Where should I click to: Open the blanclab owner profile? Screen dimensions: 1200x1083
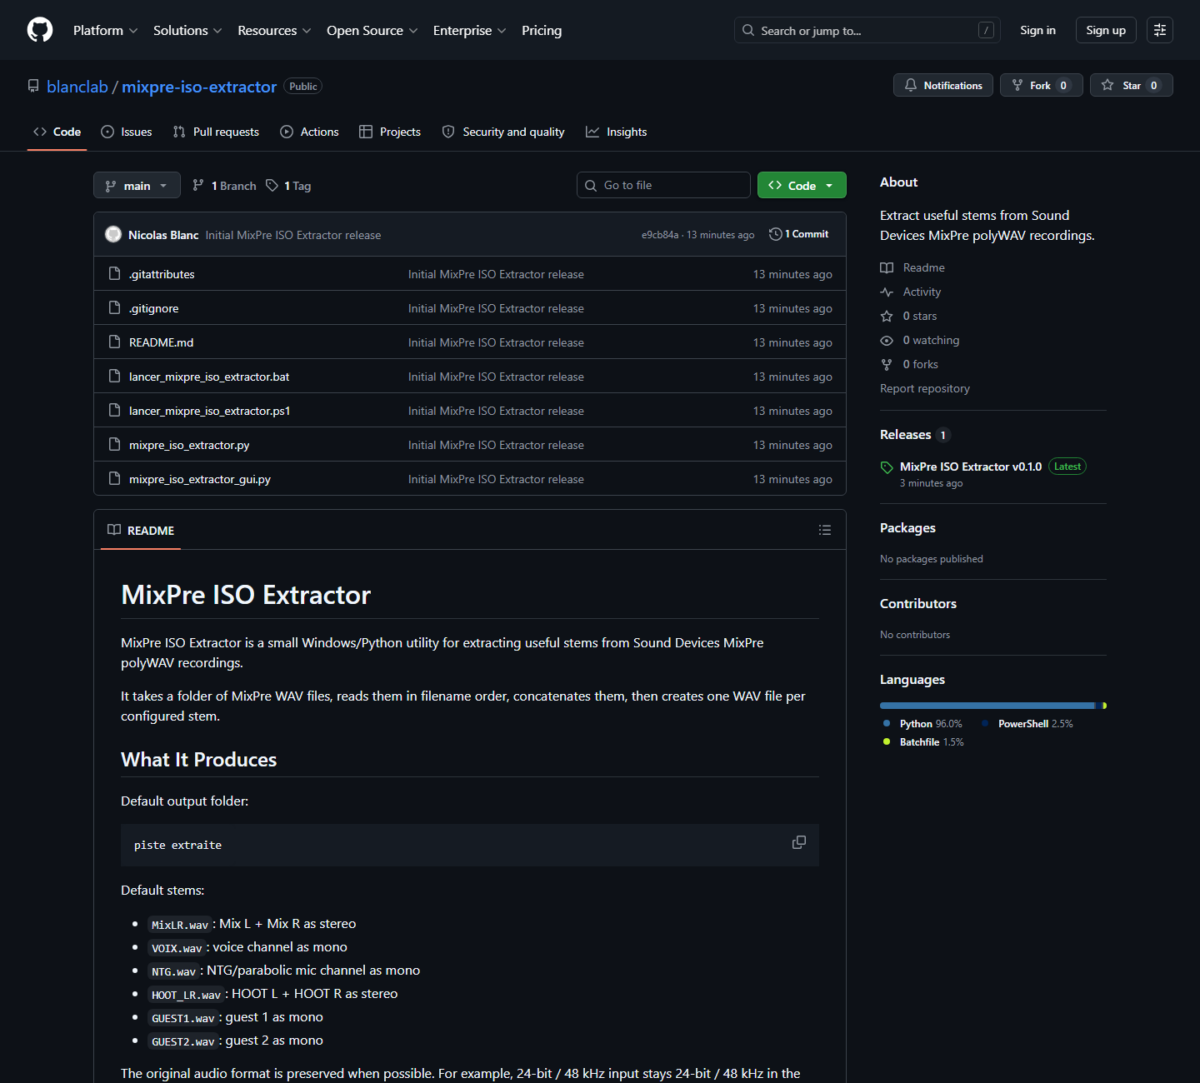[78, 87]
